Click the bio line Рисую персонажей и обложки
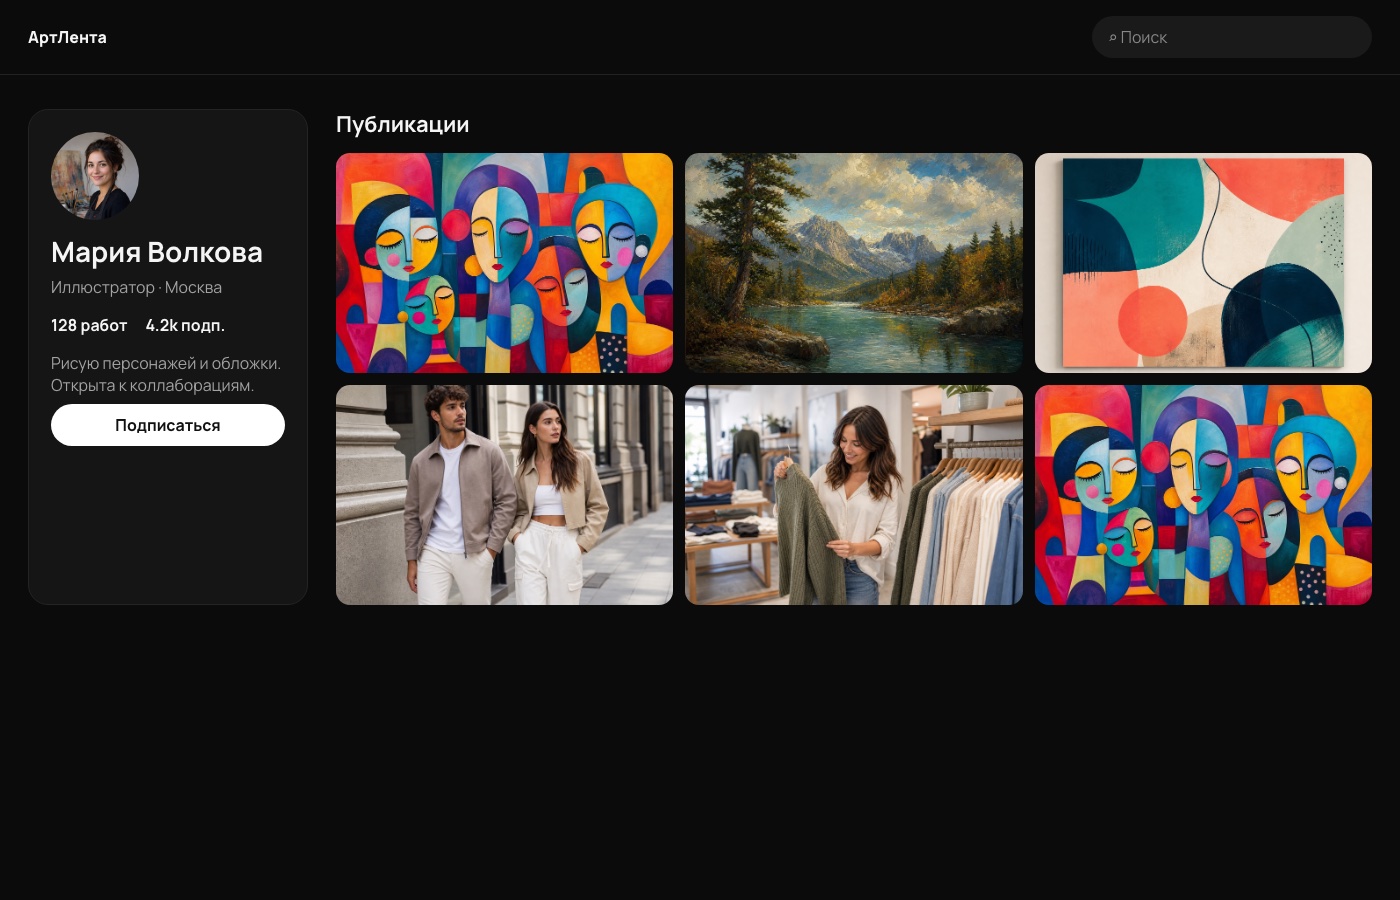 pos(166,363)
